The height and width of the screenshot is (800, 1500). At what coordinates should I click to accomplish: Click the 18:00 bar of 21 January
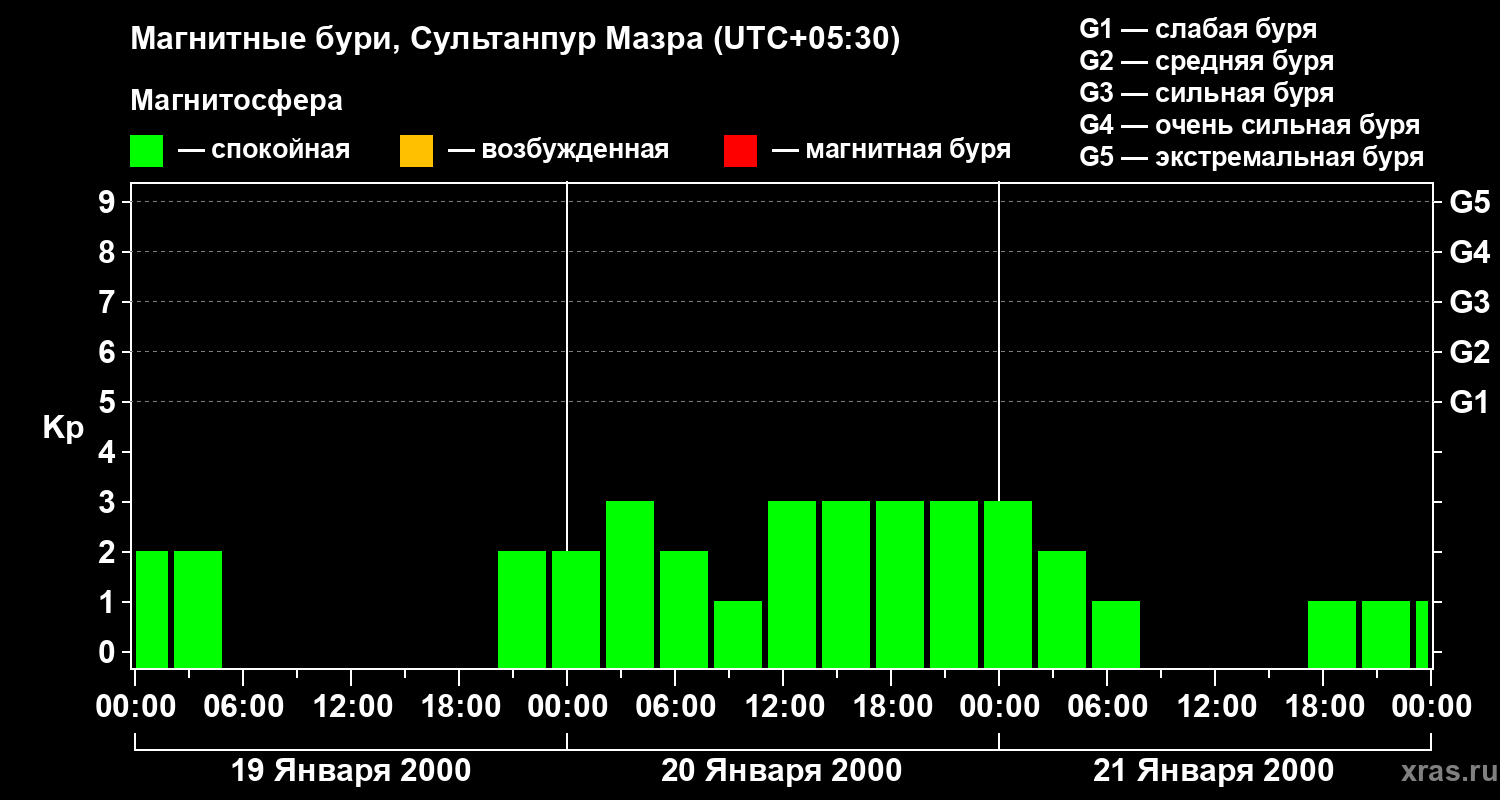point(1332,635)
